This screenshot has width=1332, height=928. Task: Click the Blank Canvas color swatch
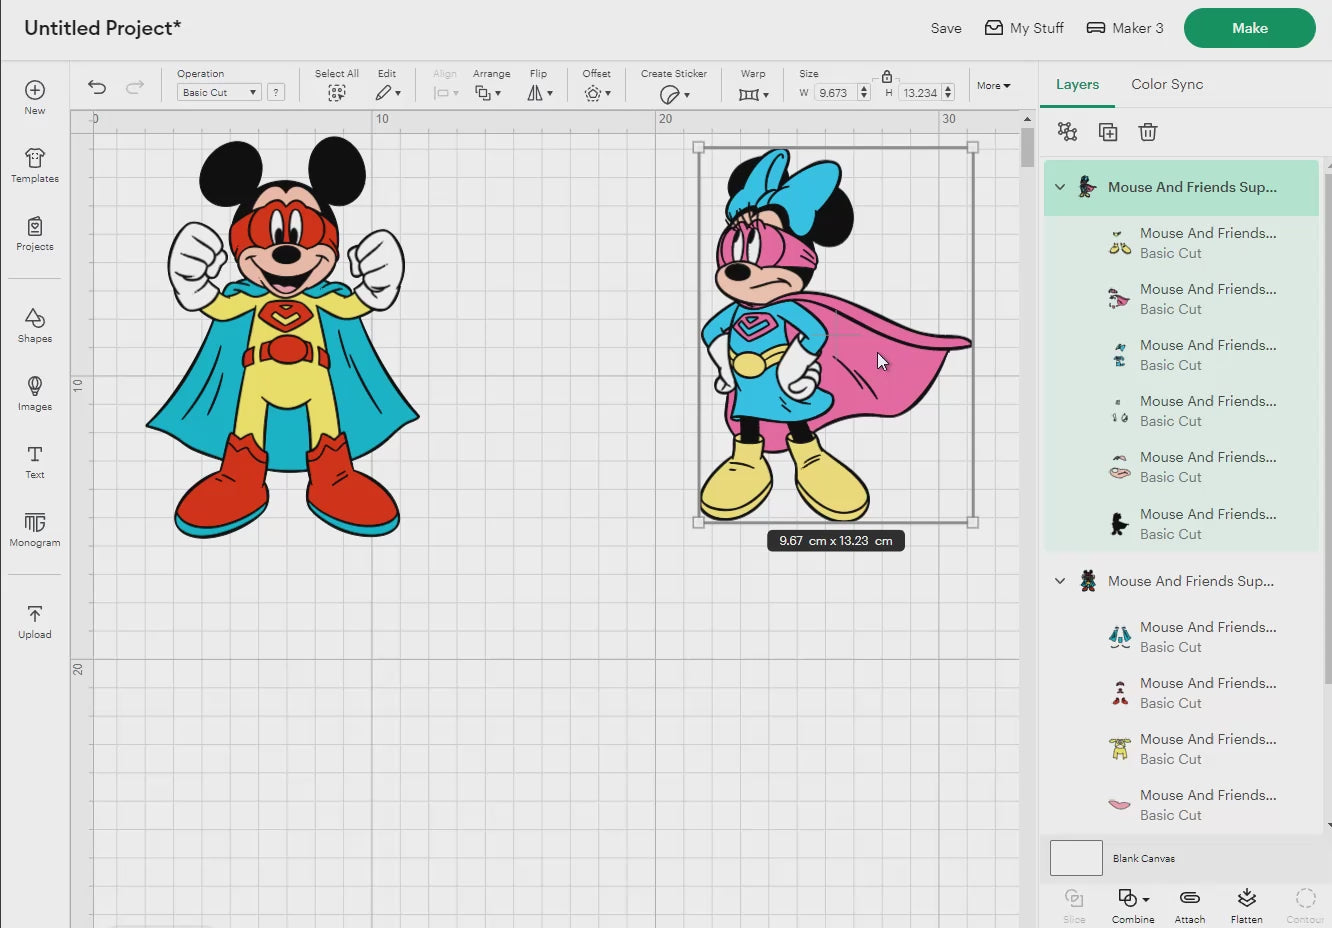point(1076,858)
